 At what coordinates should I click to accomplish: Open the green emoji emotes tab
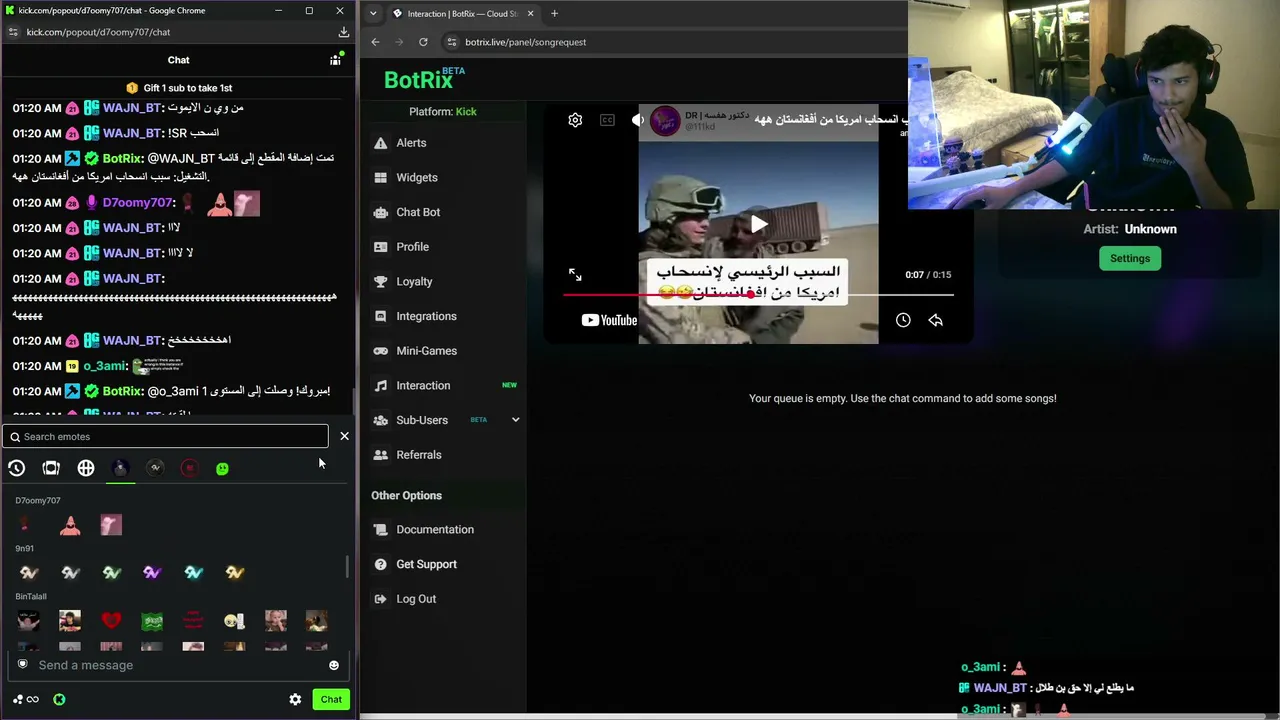(222, 468)
